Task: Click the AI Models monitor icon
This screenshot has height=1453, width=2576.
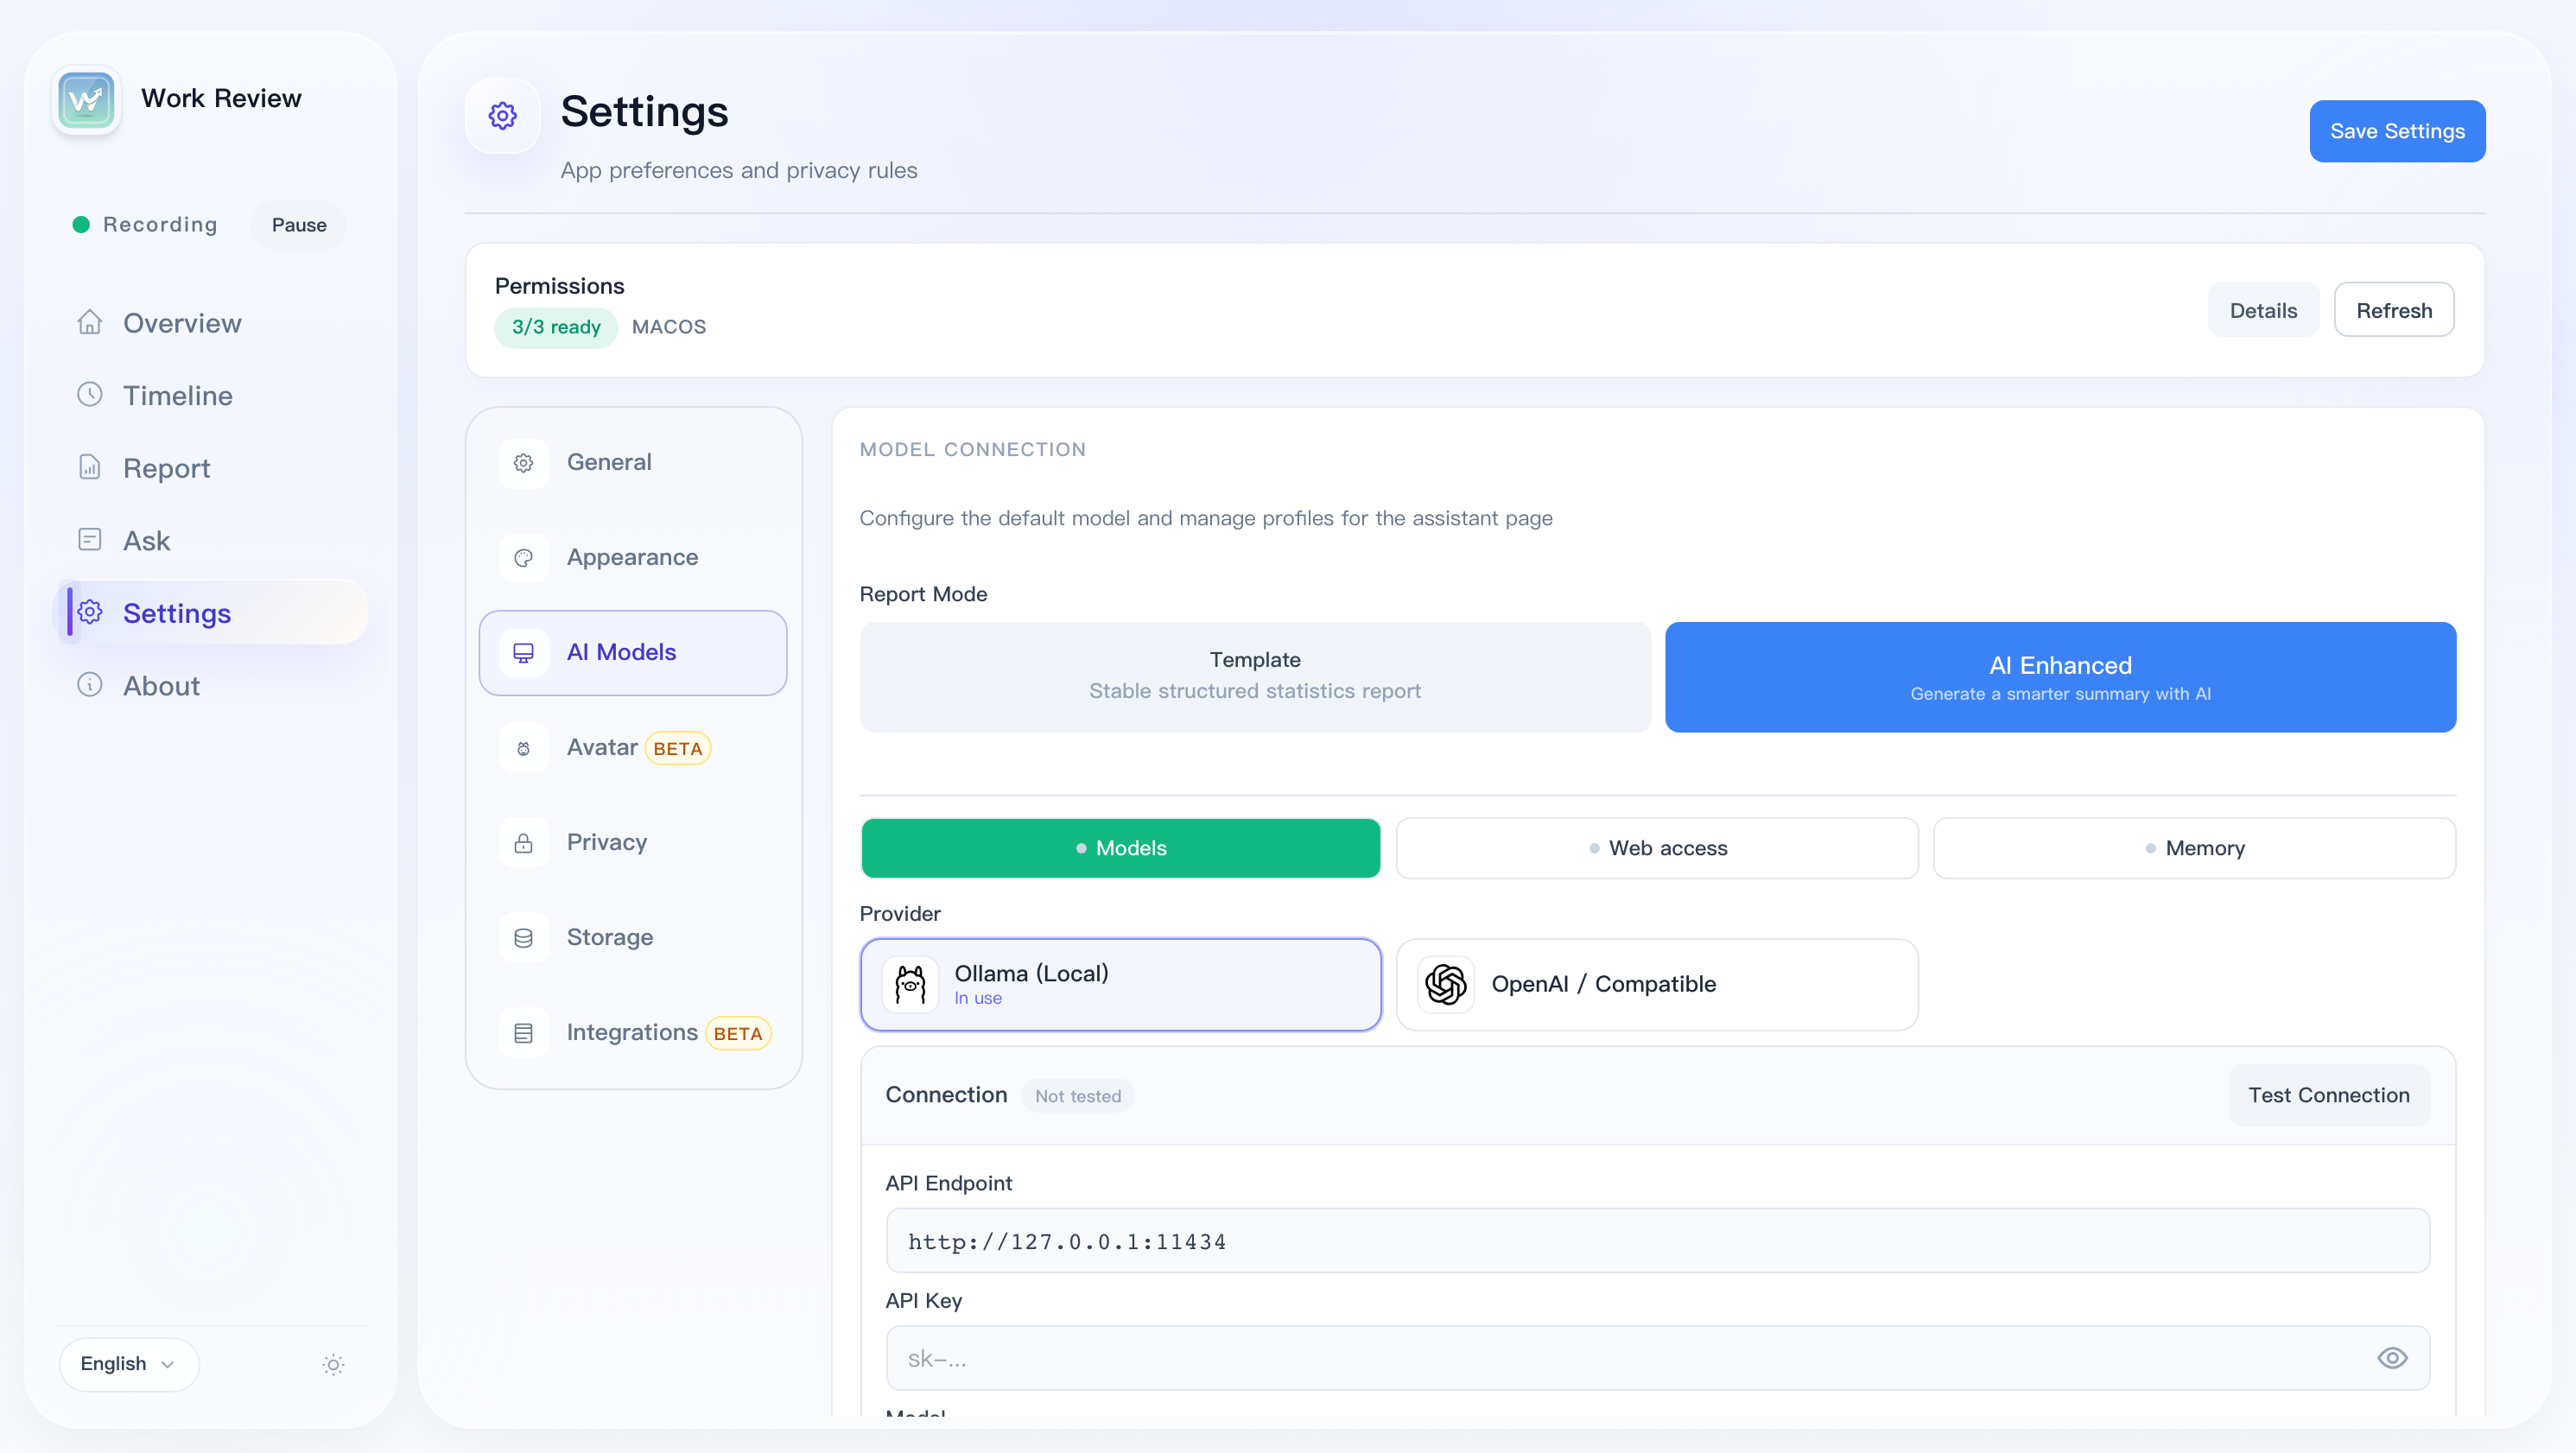Action: pyautogui.click(x=524, y=653)
